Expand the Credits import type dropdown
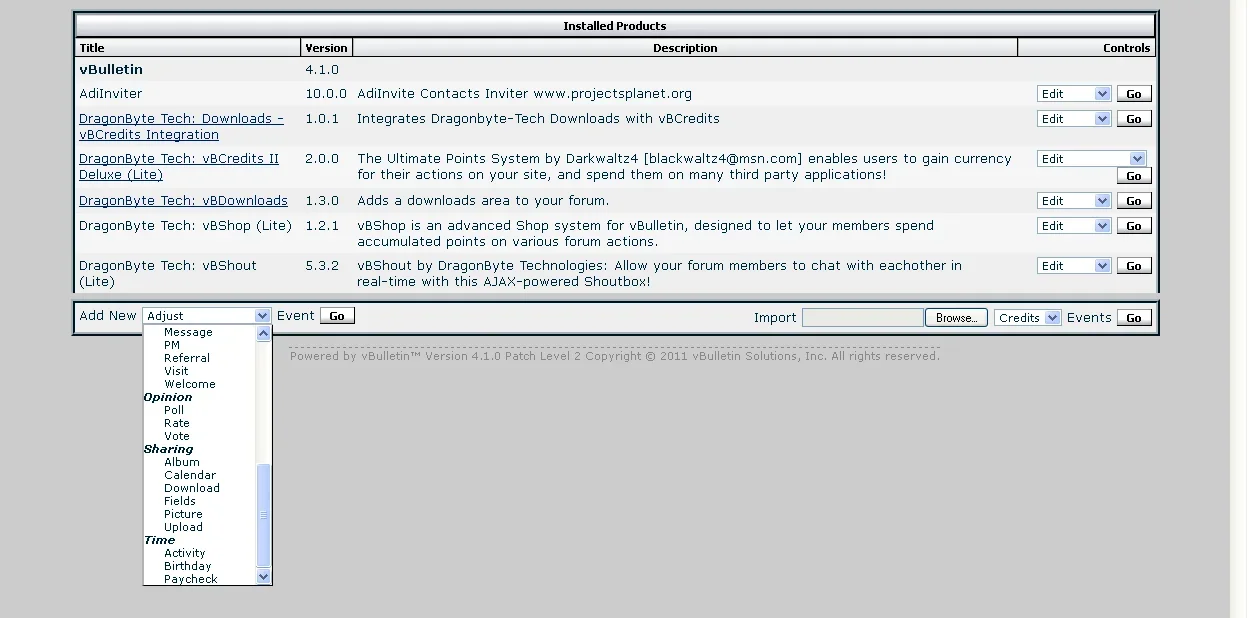Screen dimensions: 1249x618 click(x=1027, y=318)
